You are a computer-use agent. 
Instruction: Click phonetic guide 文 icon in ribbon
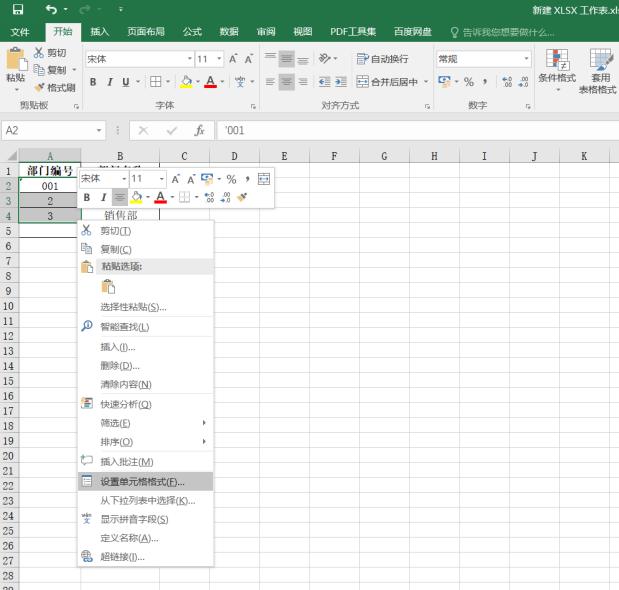click(240, 82)
